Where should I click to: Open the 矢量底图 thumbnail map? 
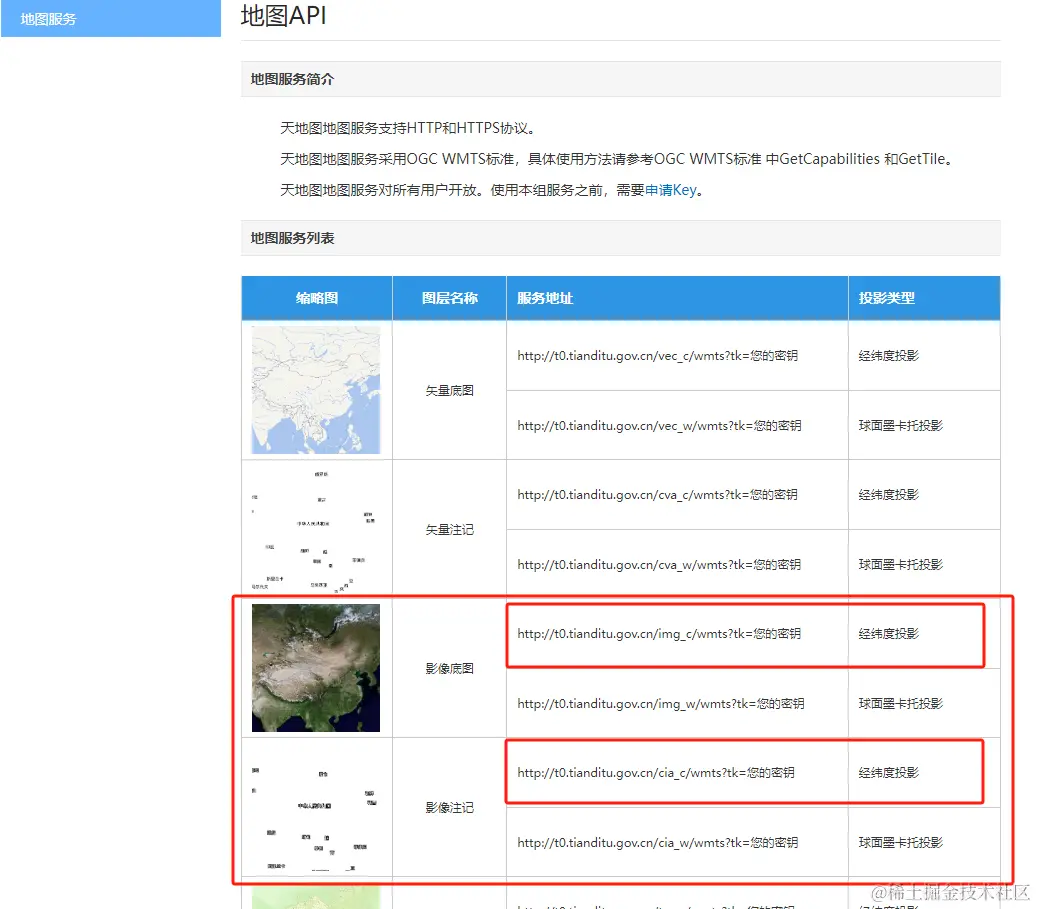315,390
